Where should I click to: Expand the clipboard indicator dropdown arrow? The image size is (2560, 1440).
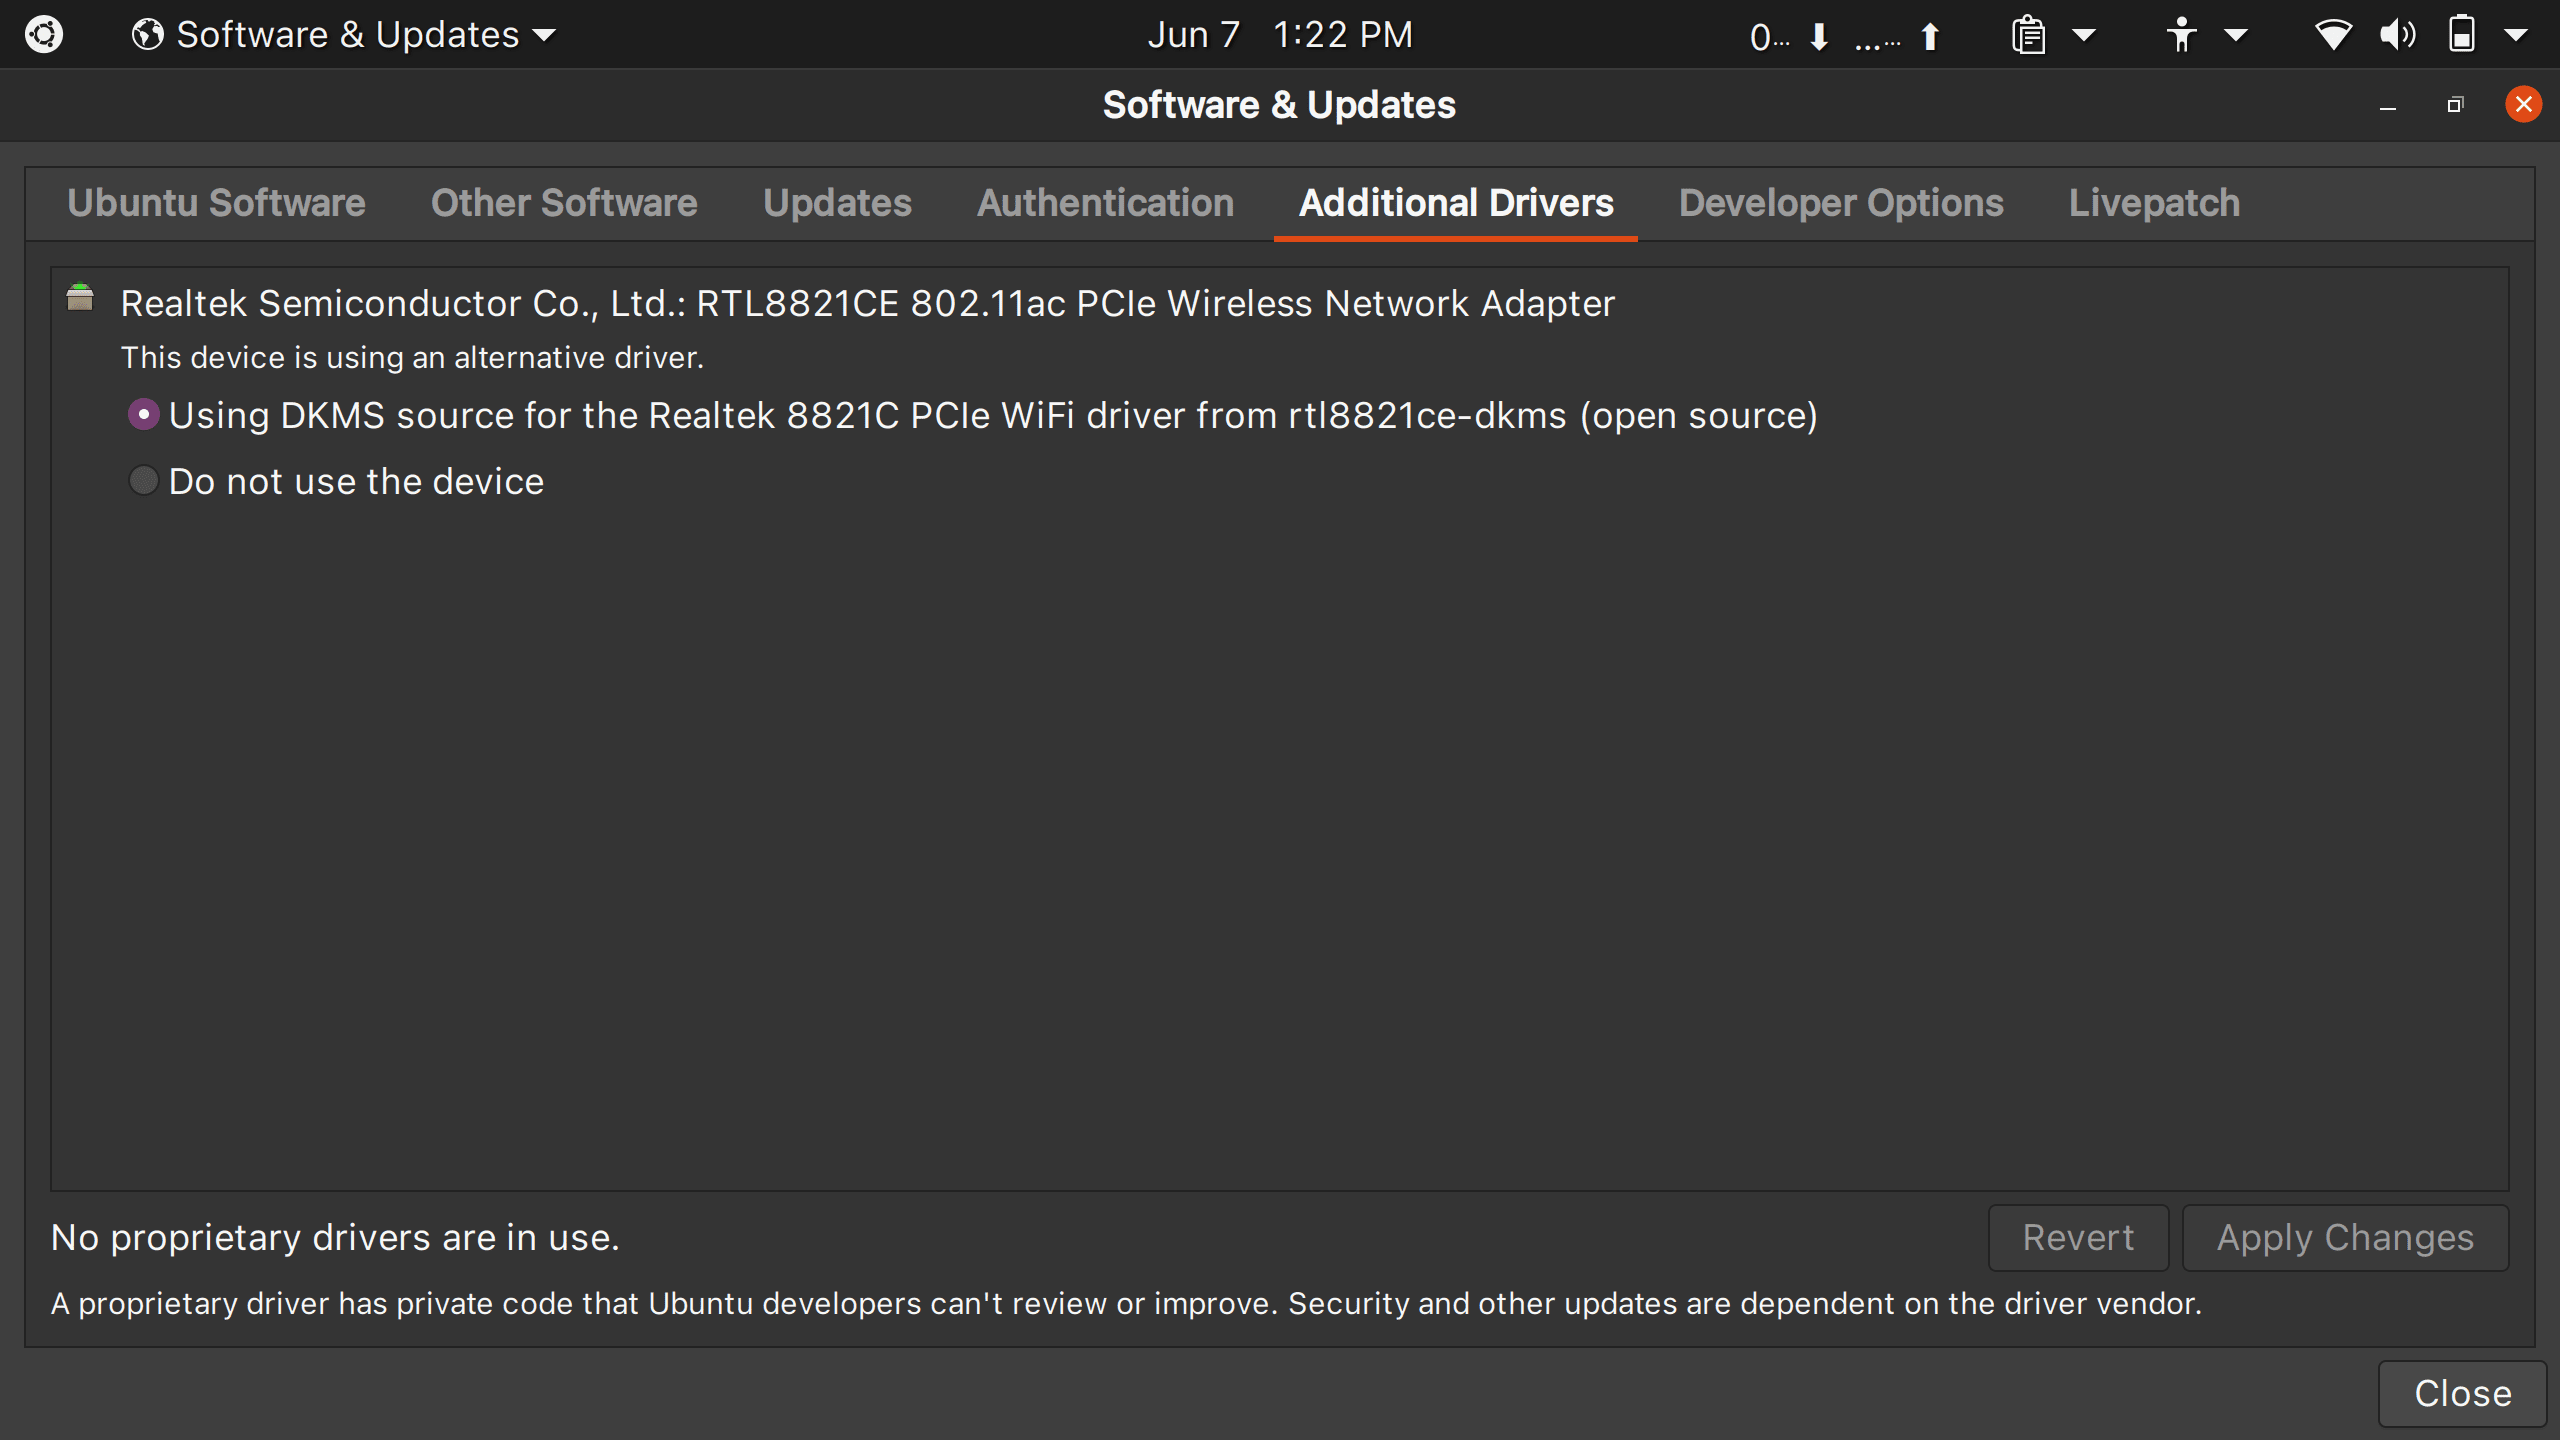click(2084, 36)
